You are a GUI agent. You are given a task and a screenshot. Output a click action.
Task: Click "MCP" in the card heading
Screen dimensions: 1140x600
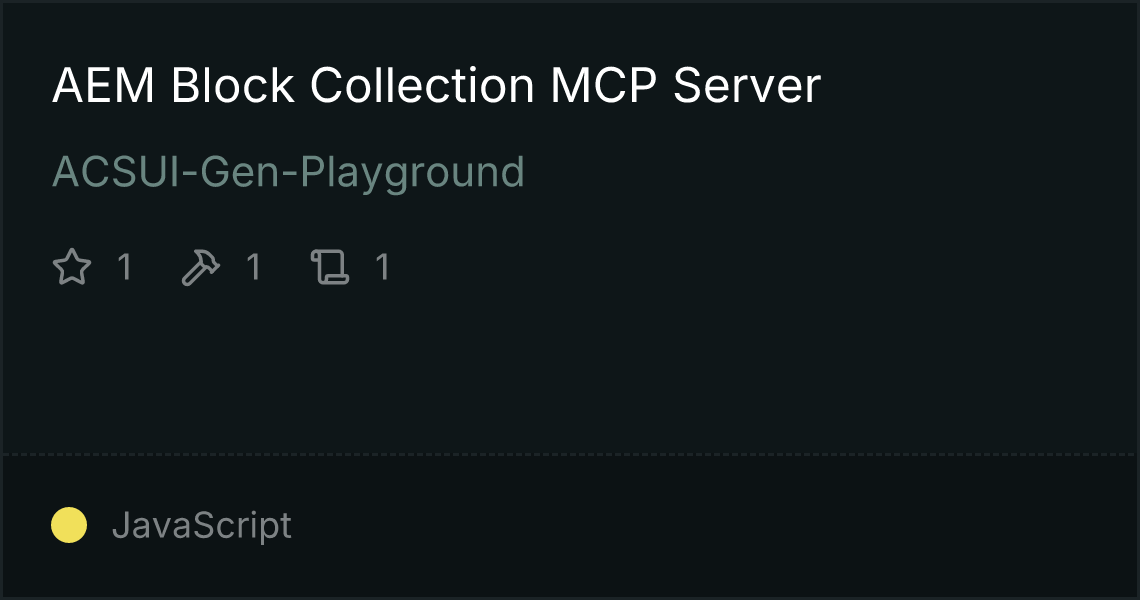604,85
